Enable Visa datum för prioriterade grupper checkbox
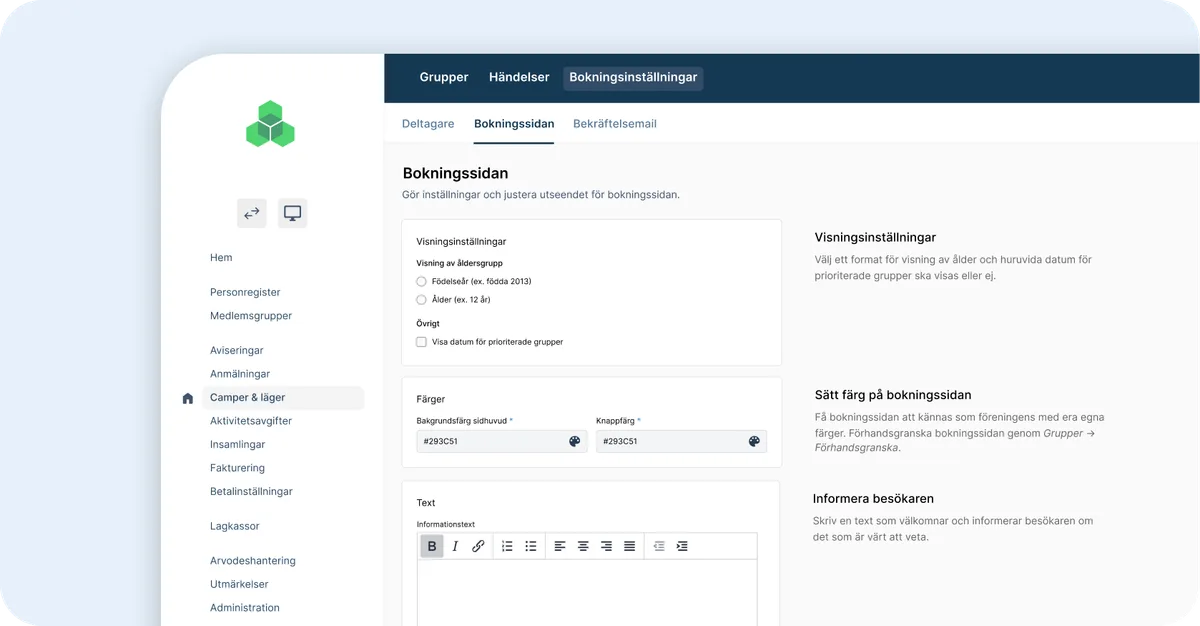This screenshot has width=1200, height=626. click(x=421, y=342)
